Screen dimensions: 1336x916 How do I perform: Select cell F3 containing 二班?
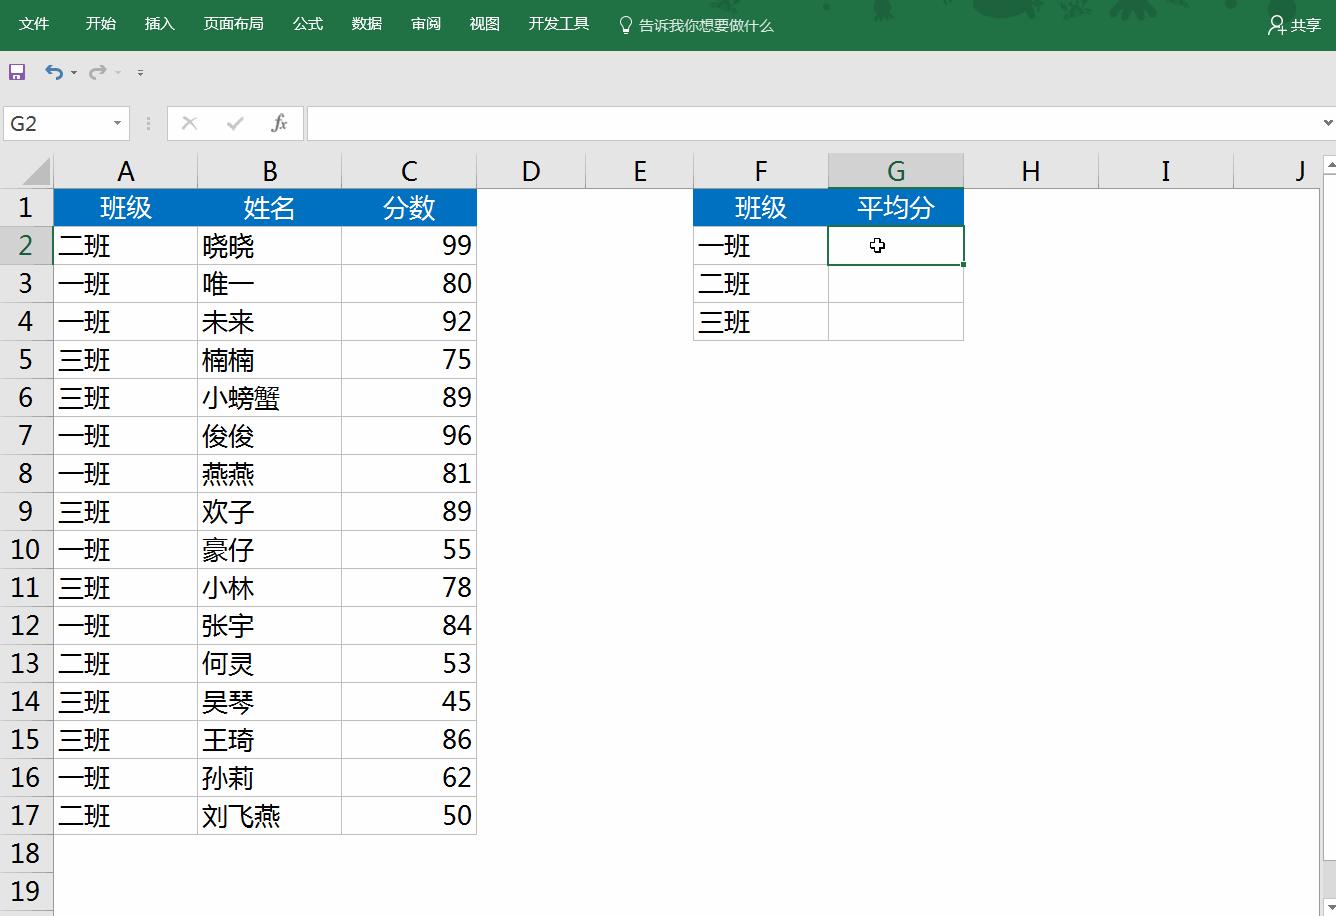tap(760, 283)
